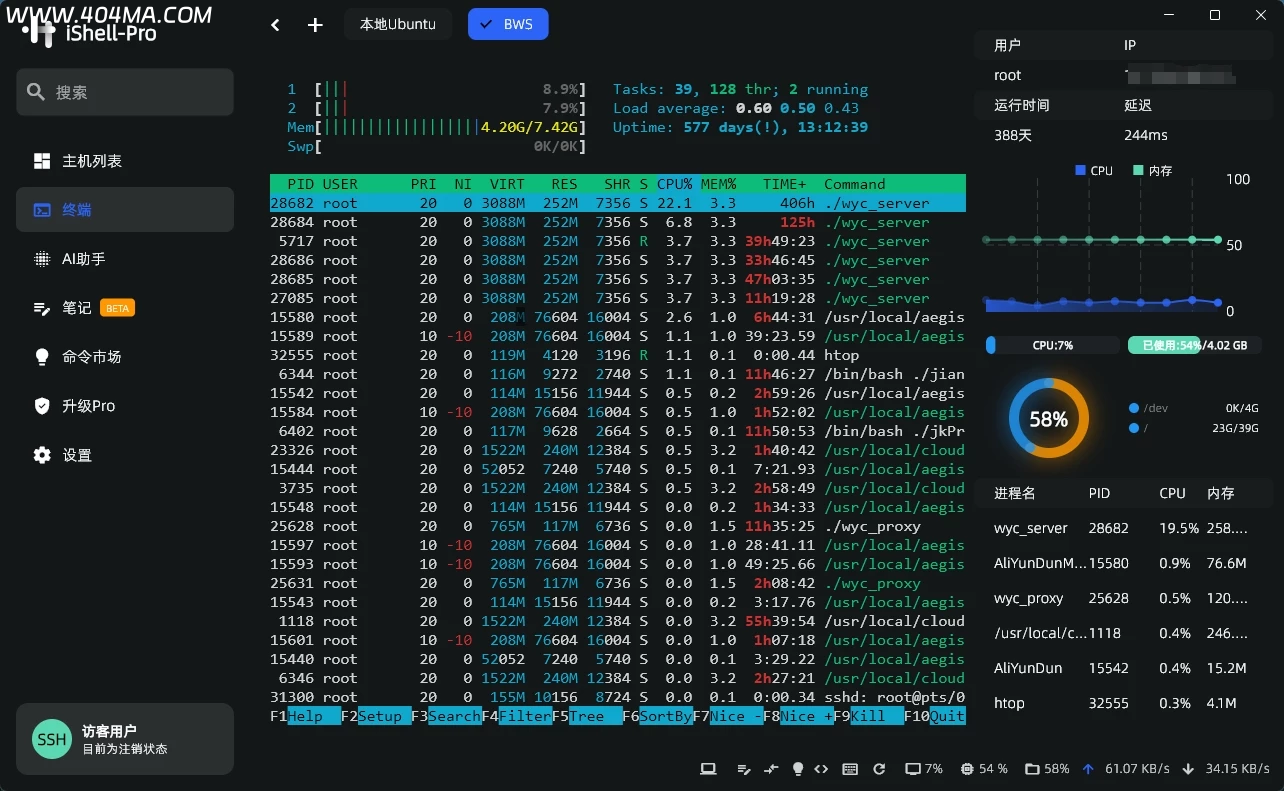Open 命令市场 command market

coord(125,357)
